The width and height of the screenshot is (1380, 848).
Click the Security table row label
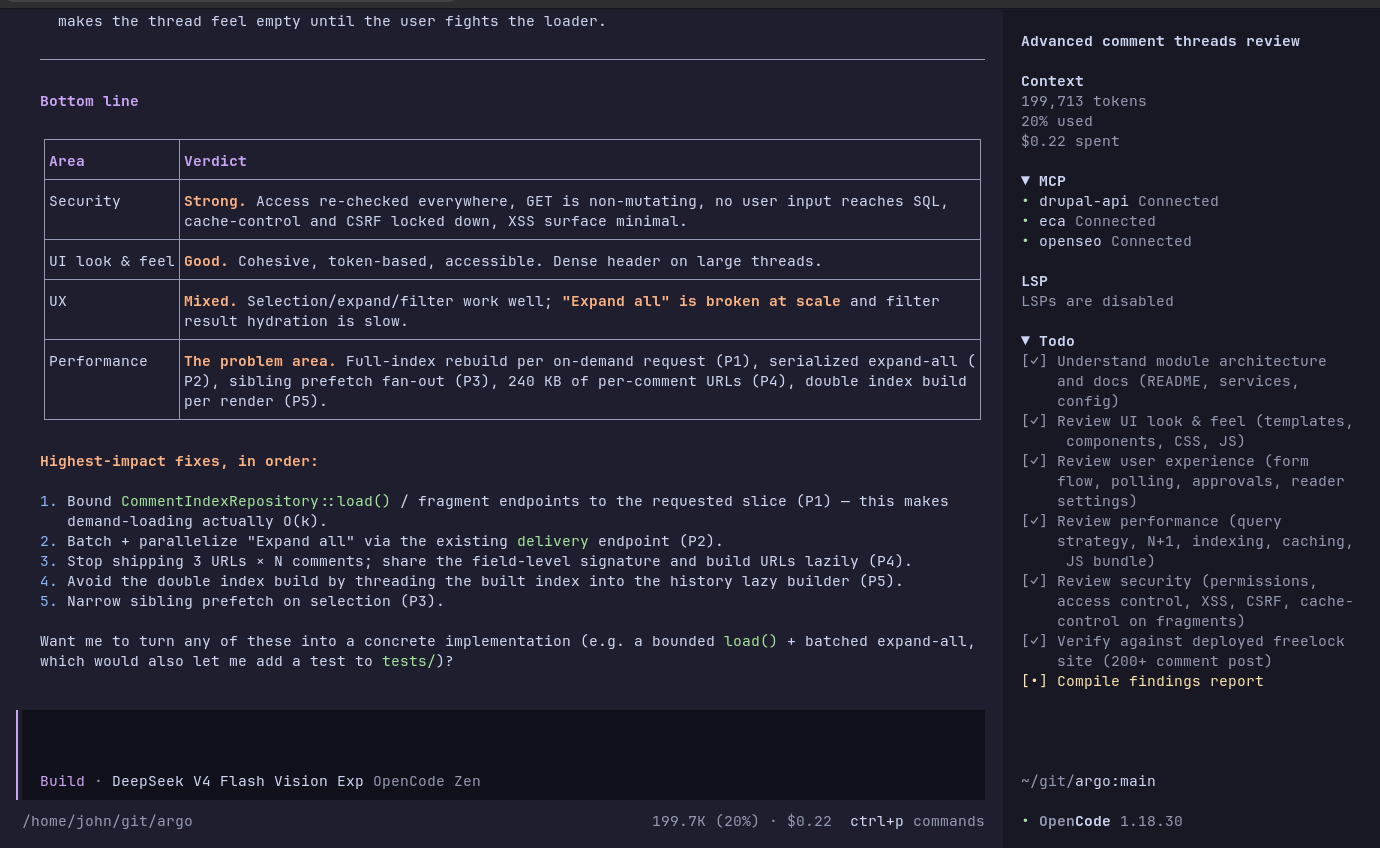pyautogui.click(x=85, y=201)
